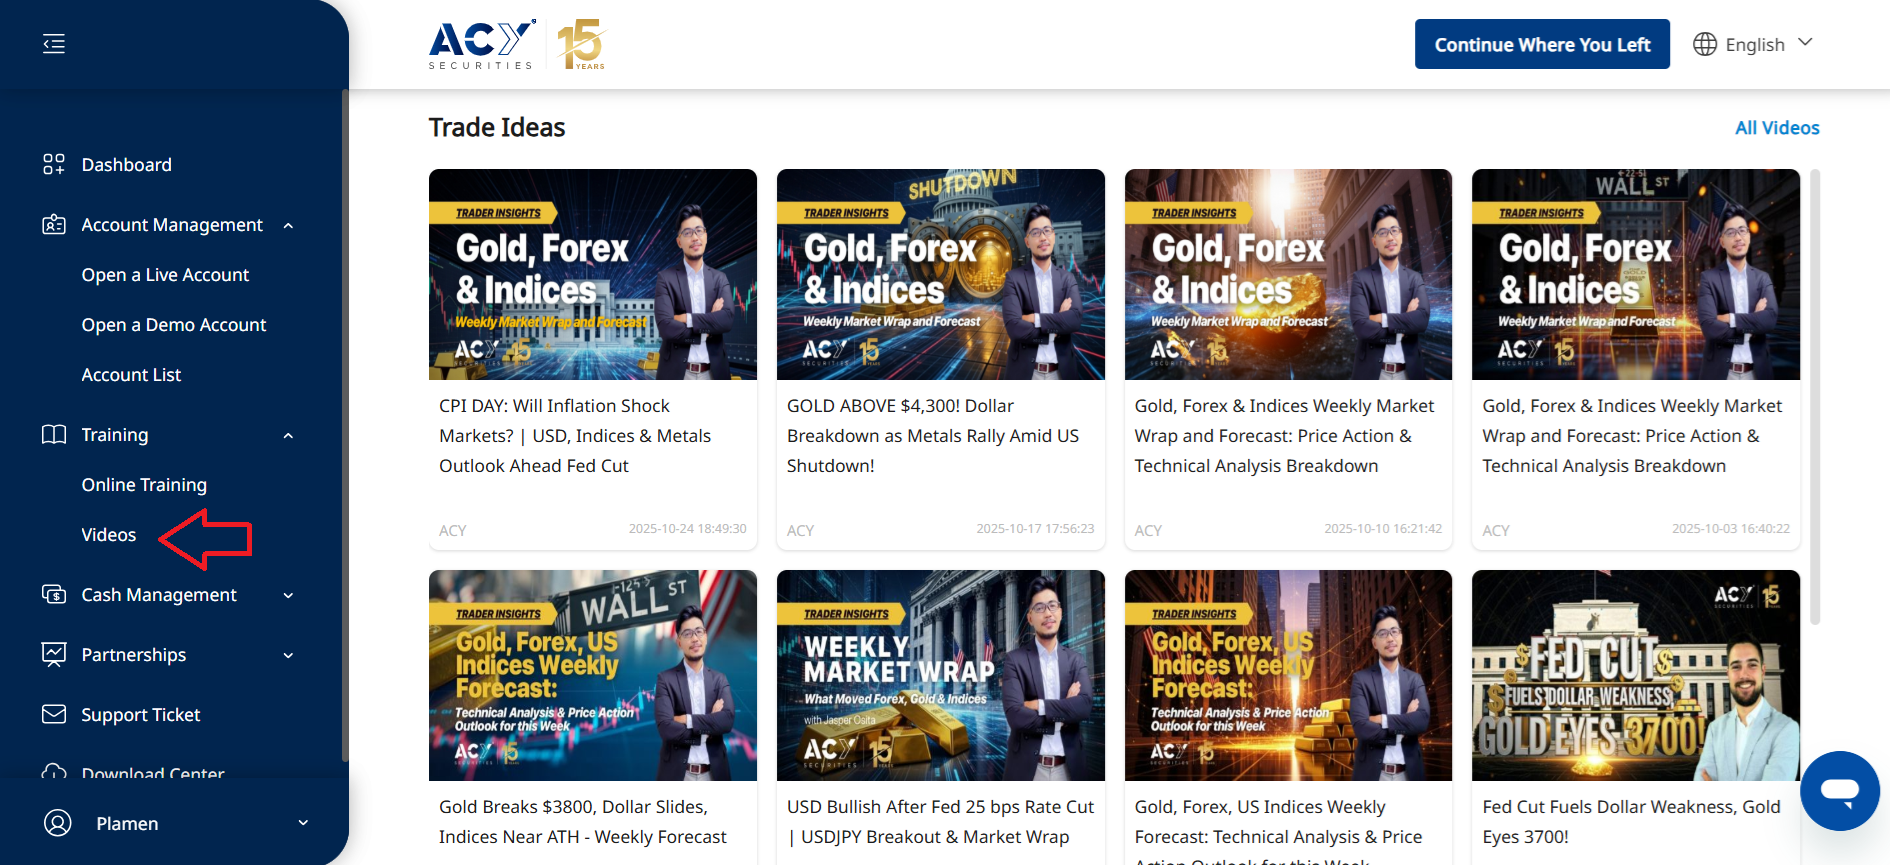
Task: Click the Partnerships chart icon
Action: (54, 654)
